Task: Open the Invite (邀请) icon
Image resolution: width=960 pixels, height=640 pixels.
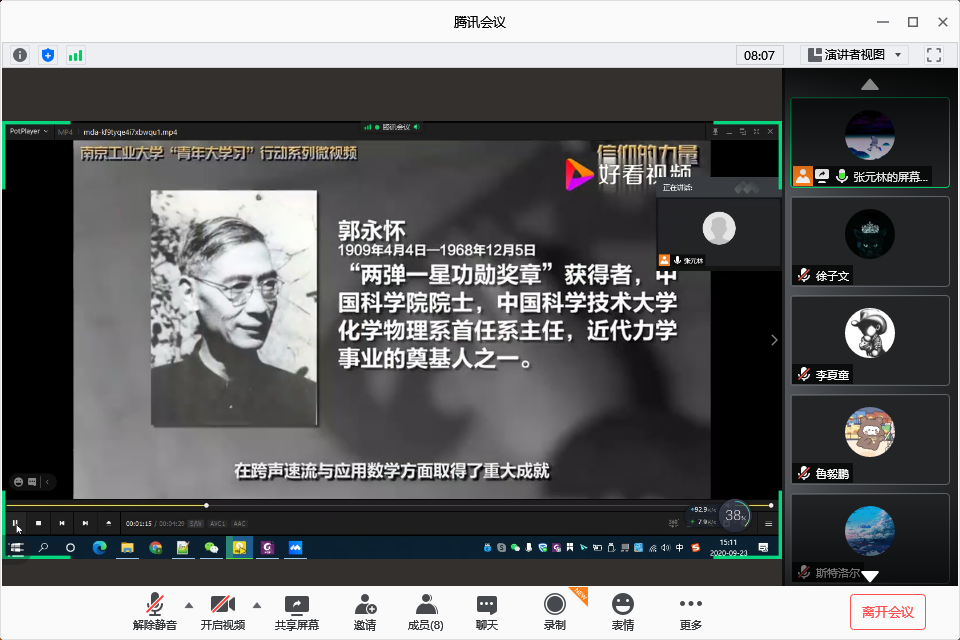Action: click(x=365, y=611)
